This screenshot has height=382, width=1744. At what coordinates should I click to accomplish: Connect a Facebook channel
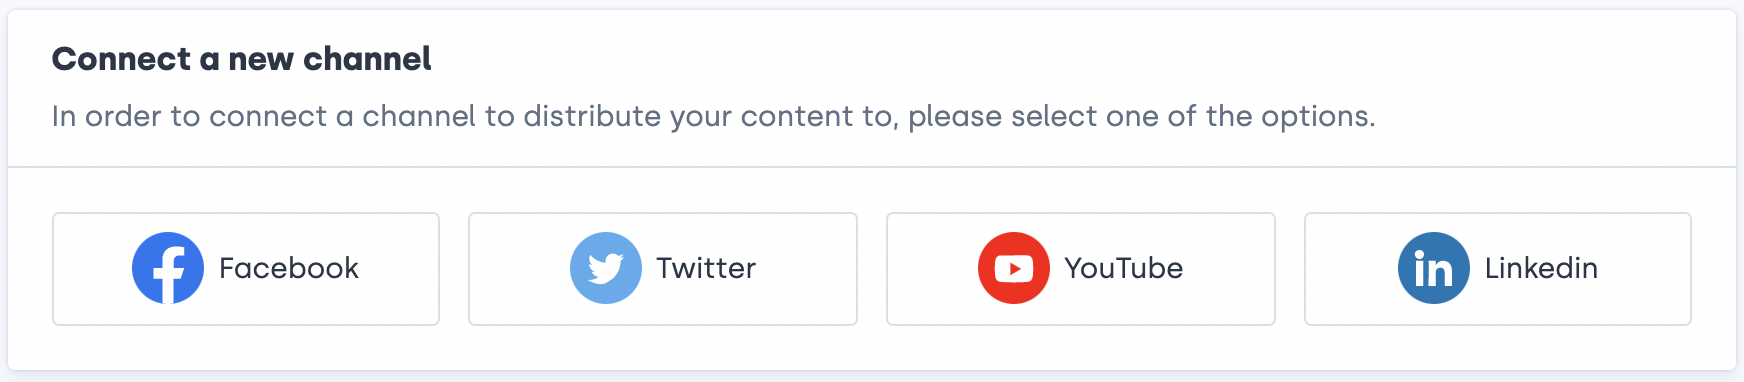(246, 269)
